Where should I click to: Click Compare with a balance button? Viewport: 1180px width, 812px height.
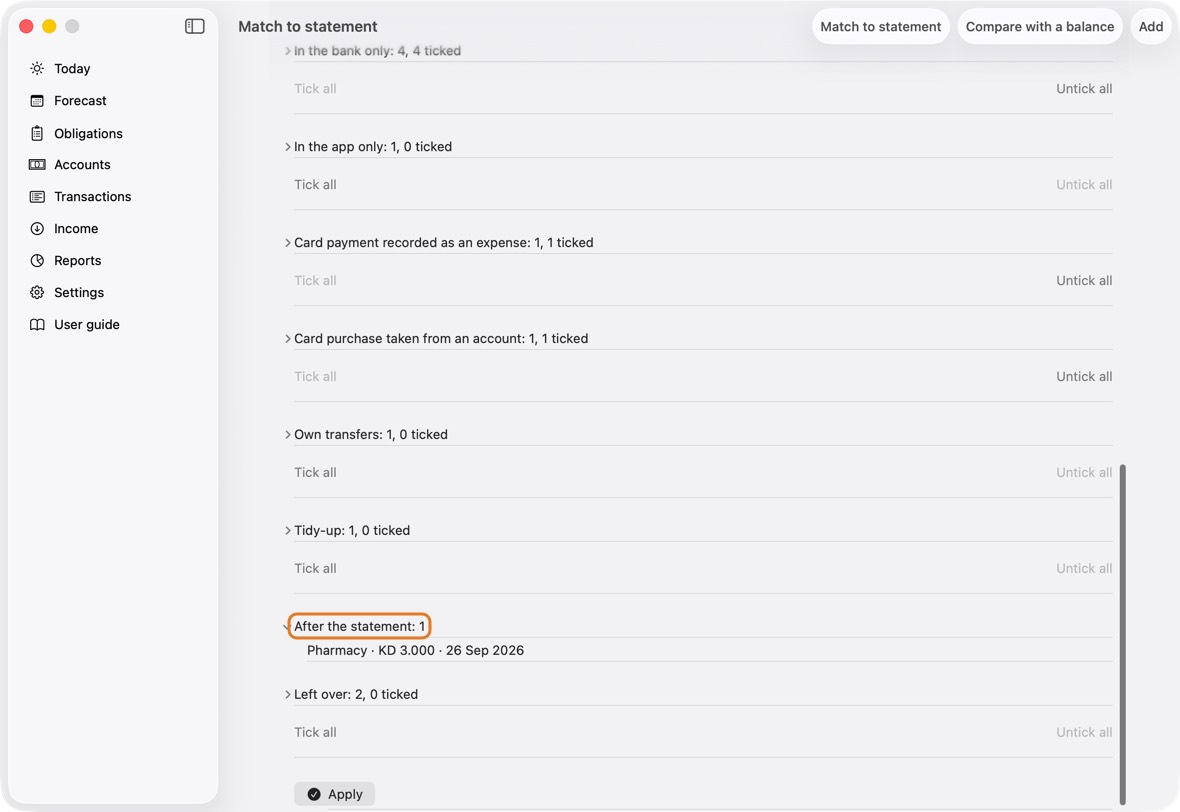[x=1040, y=26]
